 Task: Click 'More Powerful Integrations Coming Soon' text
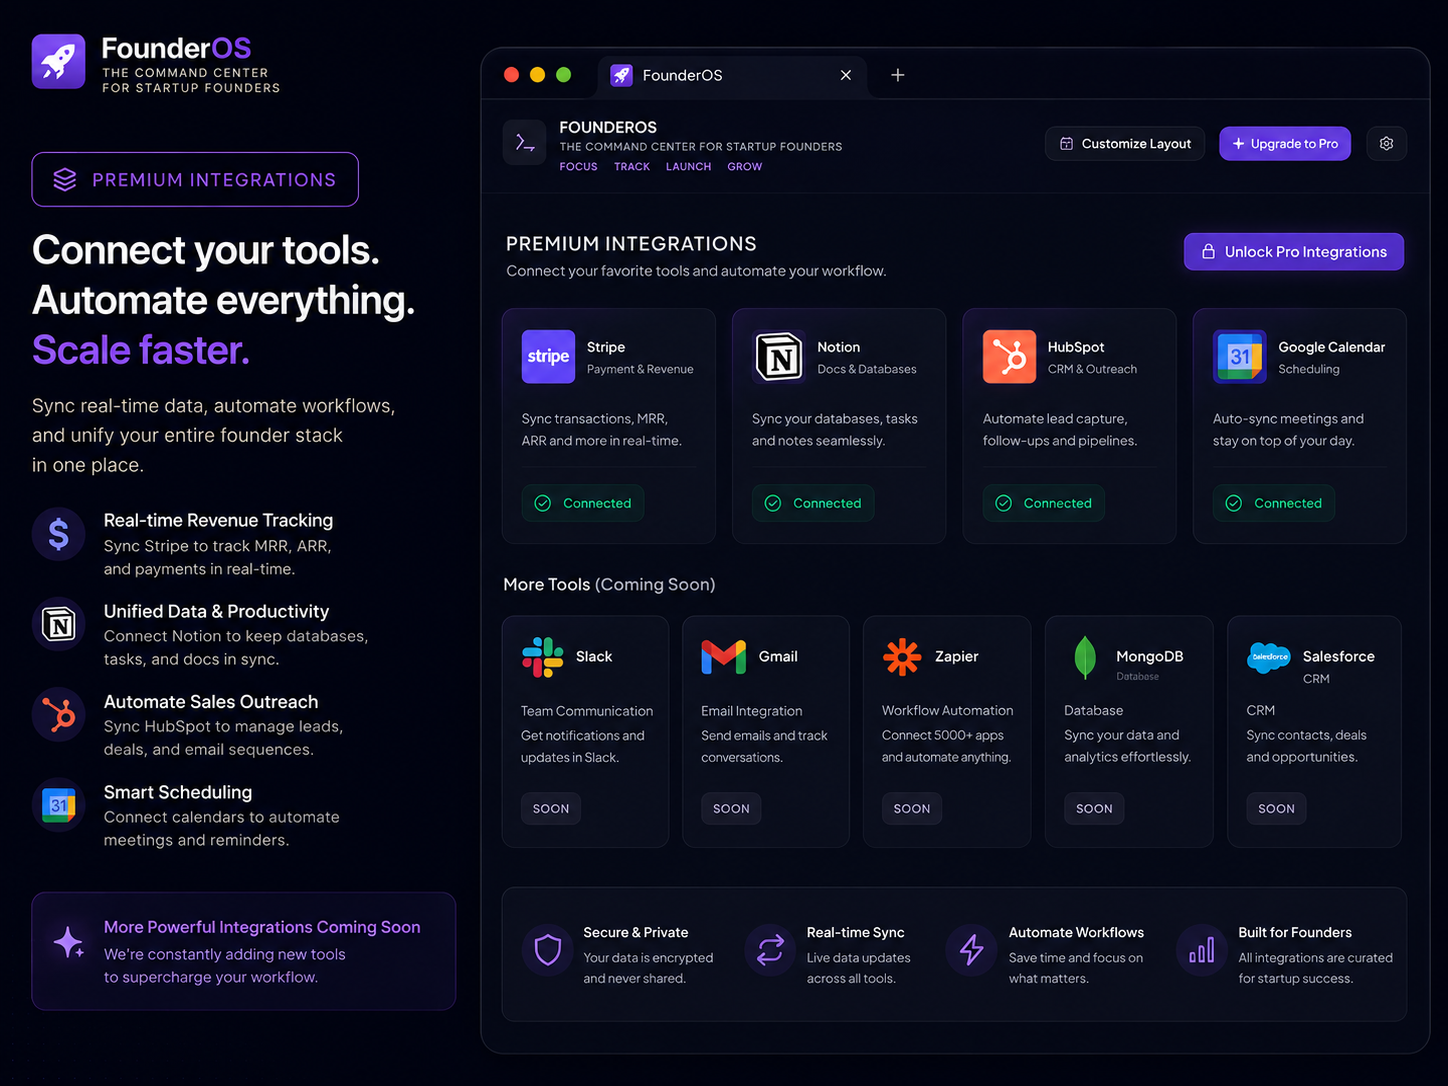tap(262, 927)
